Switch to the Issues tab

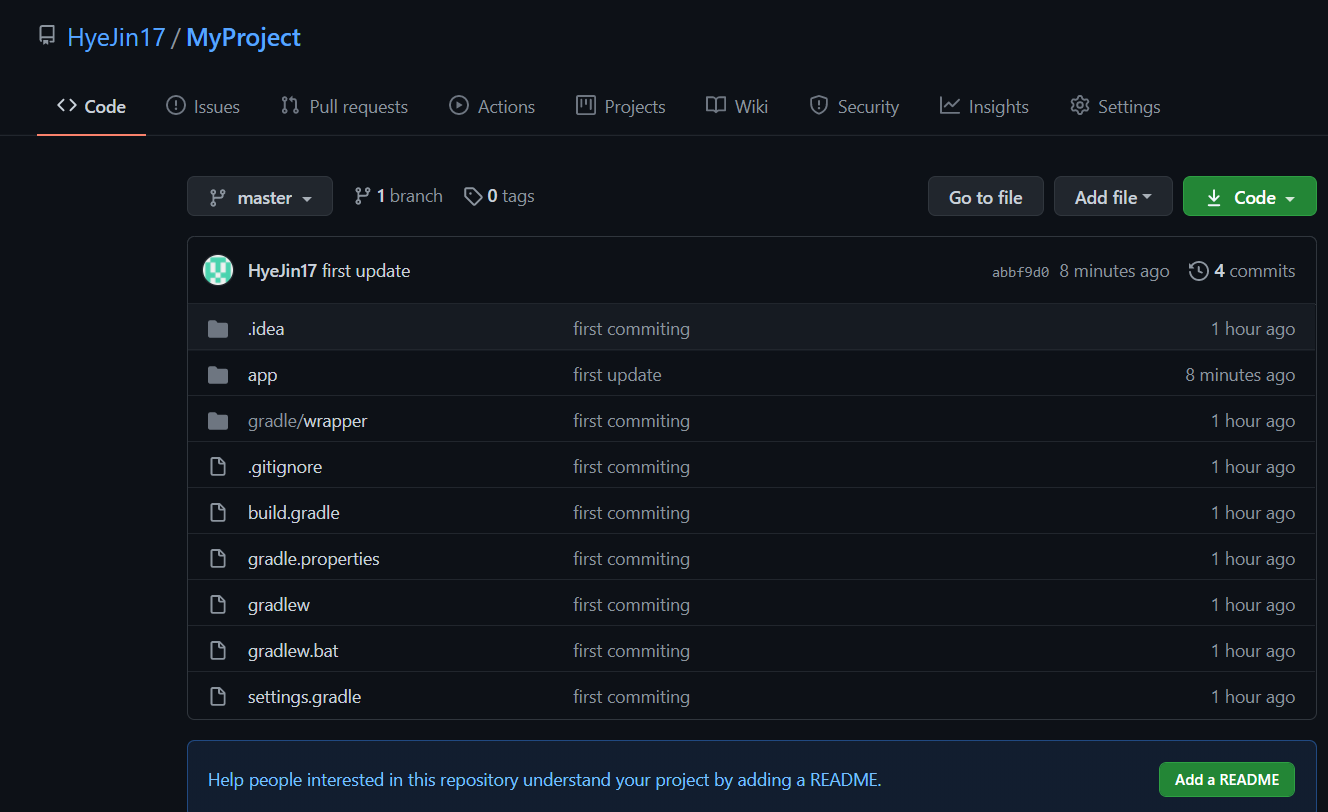tap(203, 106)
